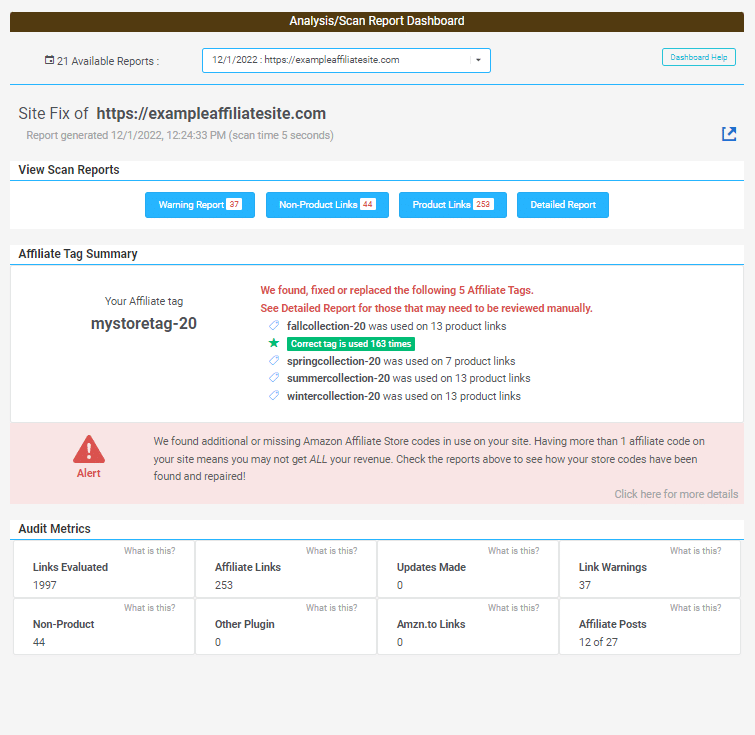Click the mystoretag-20 affiliate tag text
Image resolution: width=755 pixels, height=735 pixels.
143,323
